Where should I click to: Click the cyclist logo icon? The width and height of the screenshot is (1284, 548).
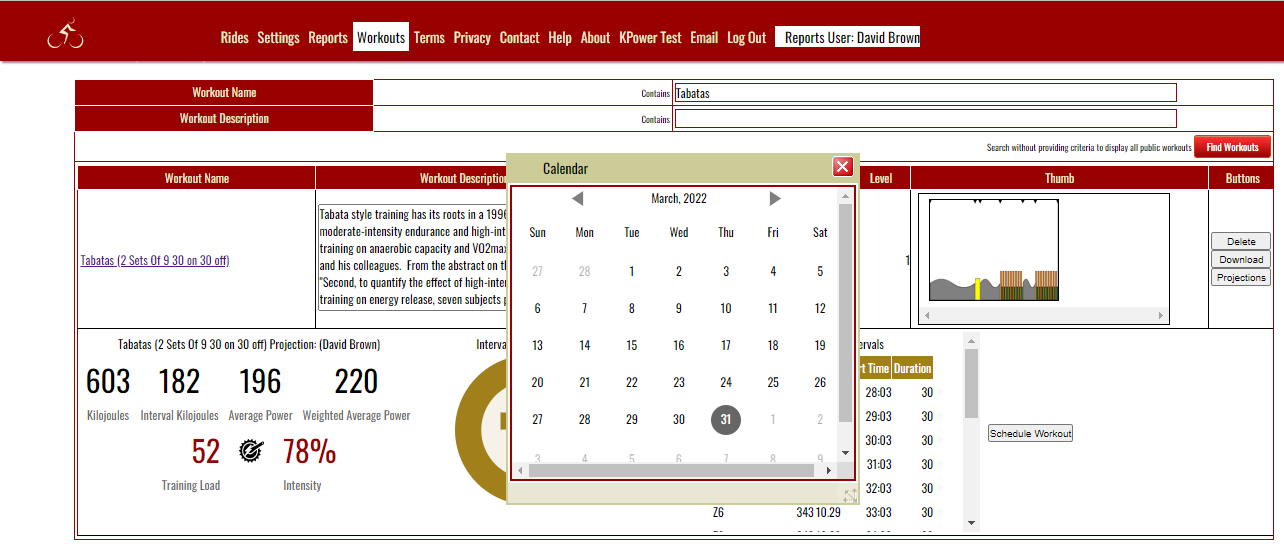pos(65,35)
